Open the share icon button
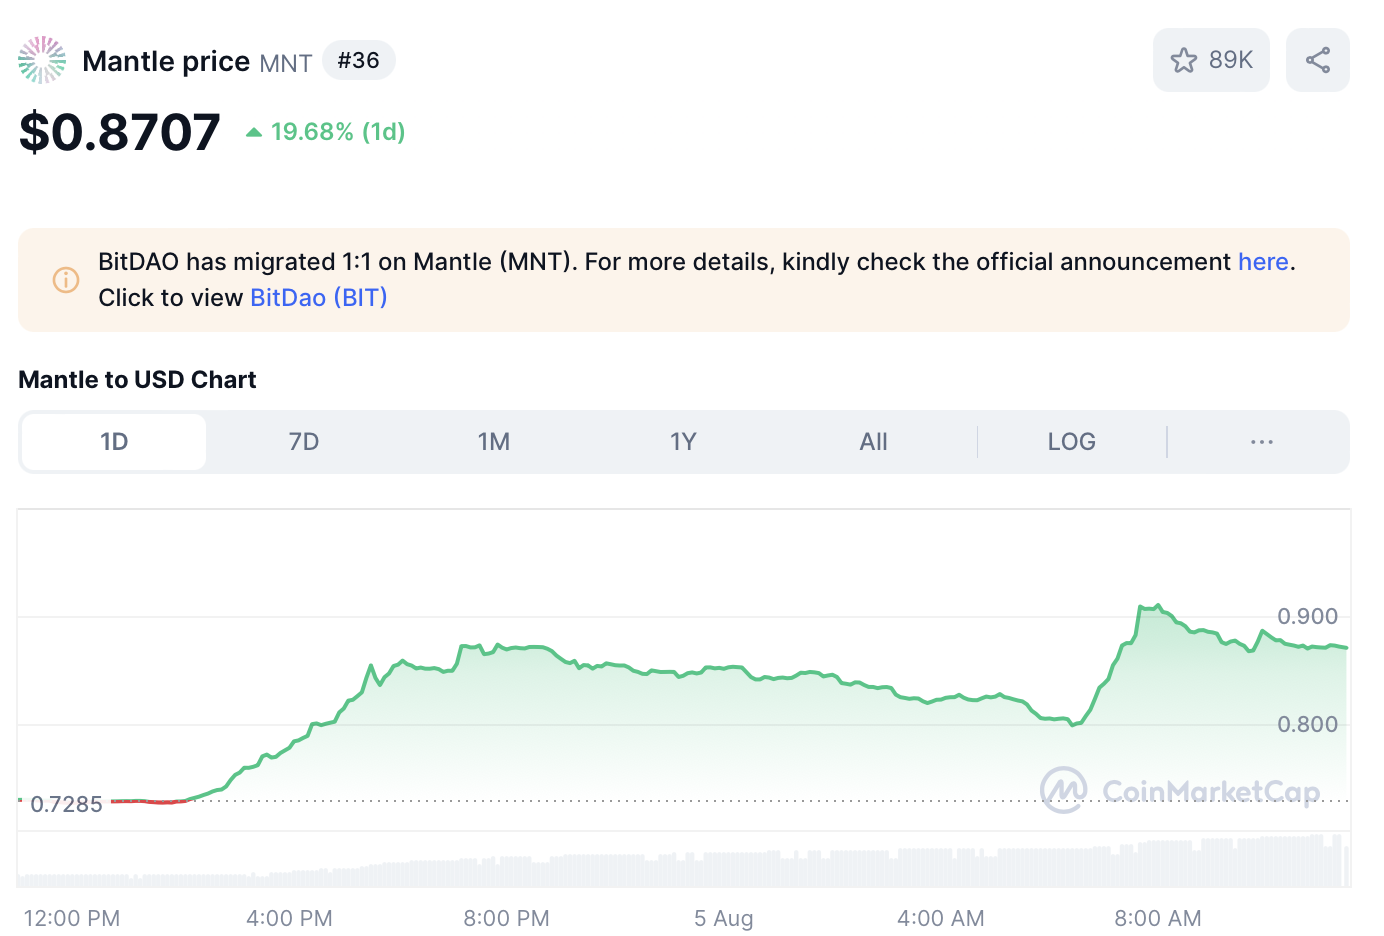 tap(1318, 60)
